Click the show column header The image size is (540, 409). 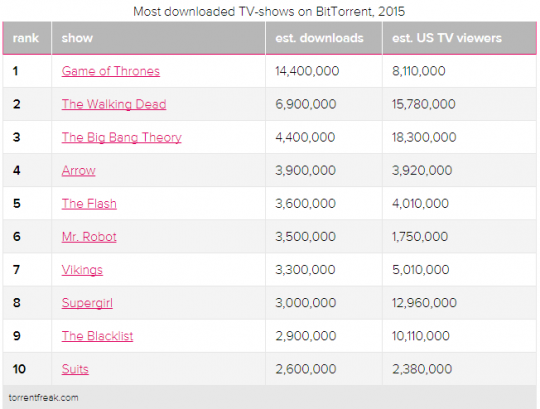point(158,38)
